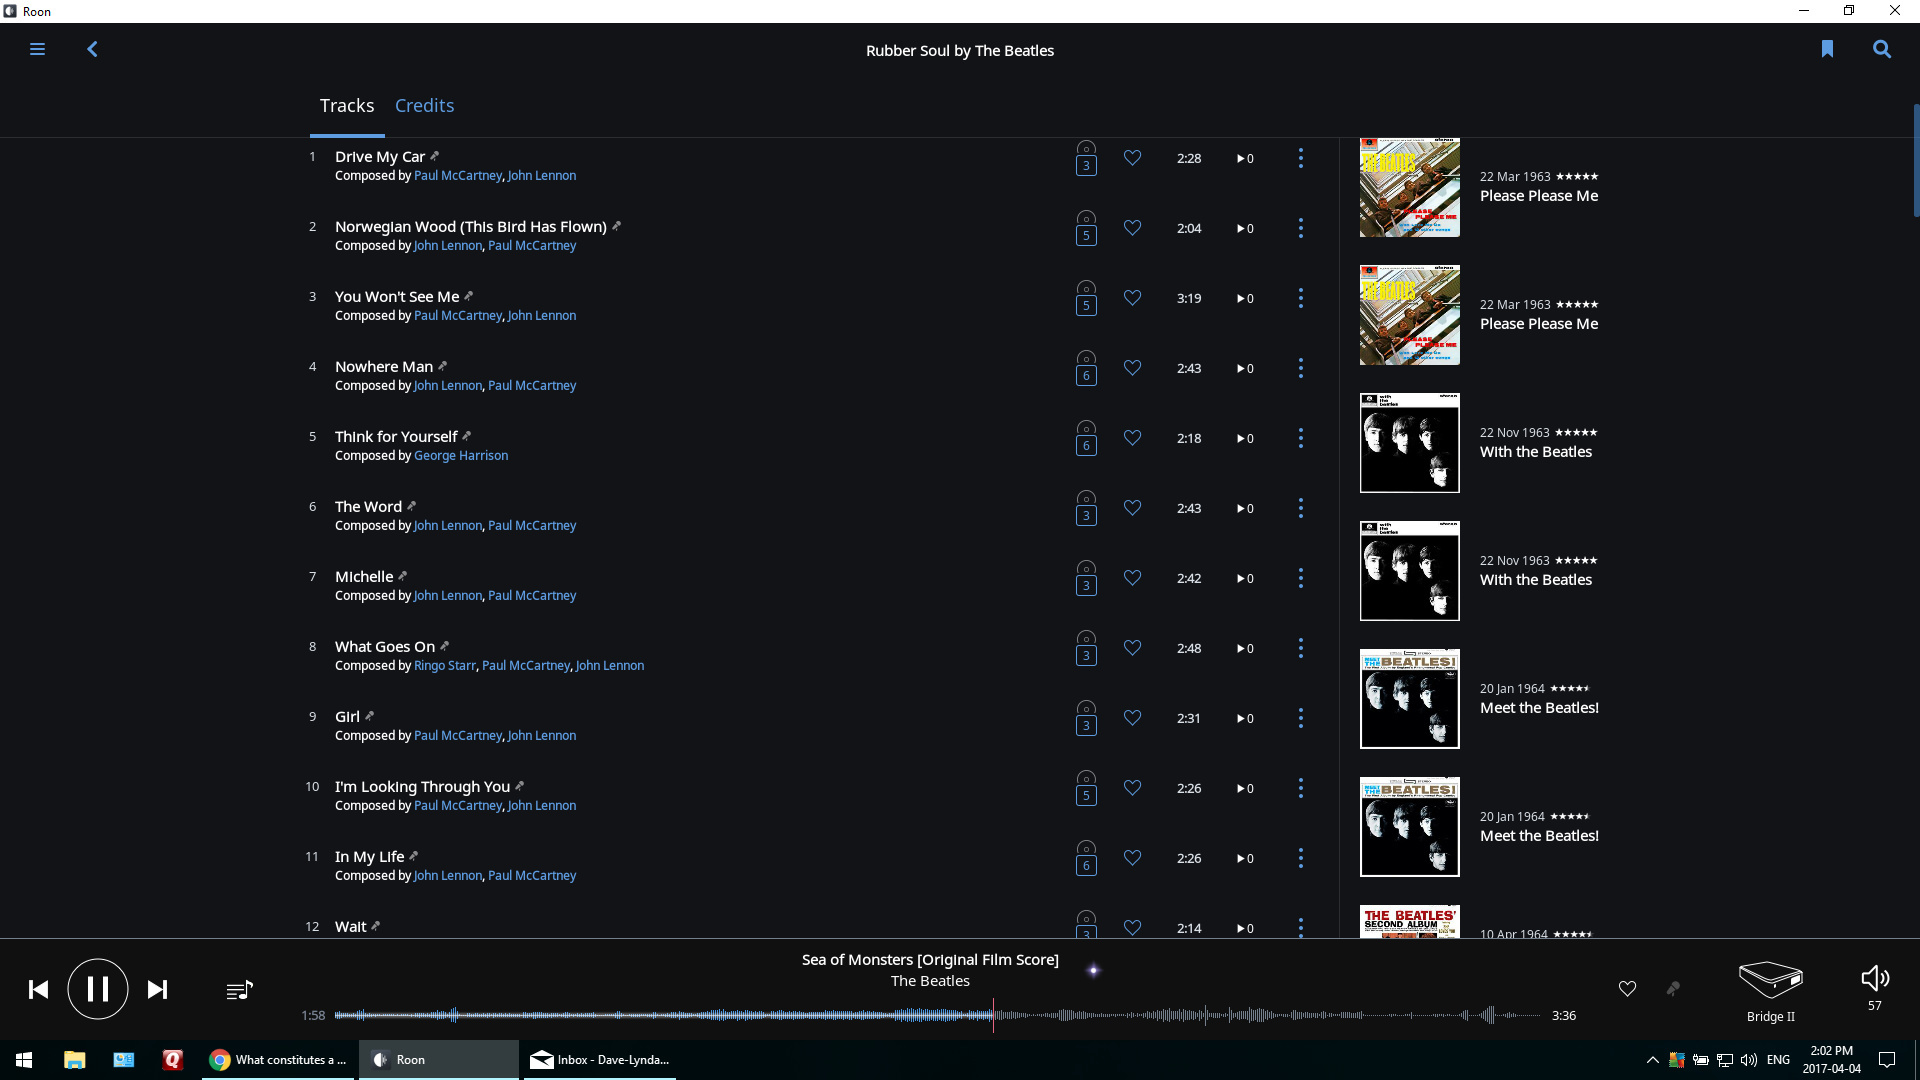Click the page vertical scrollbar

pyautogui.click(x=1915, y=160)
